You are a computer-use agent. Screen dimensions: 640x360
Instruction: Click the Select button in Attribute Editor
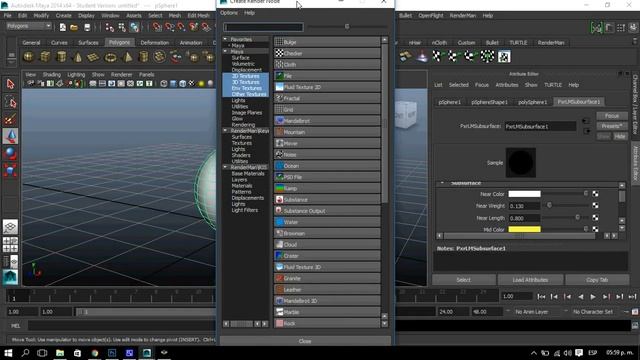click(463, 280)
